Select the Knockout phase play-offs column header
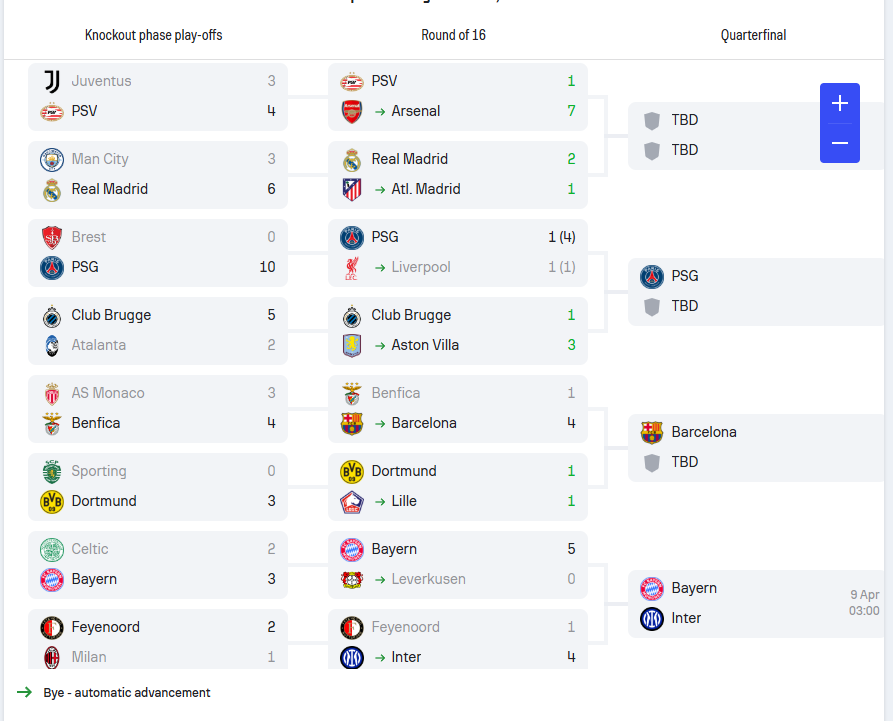The width and height of the screenshot is (893, 721). tap(153, 35)
